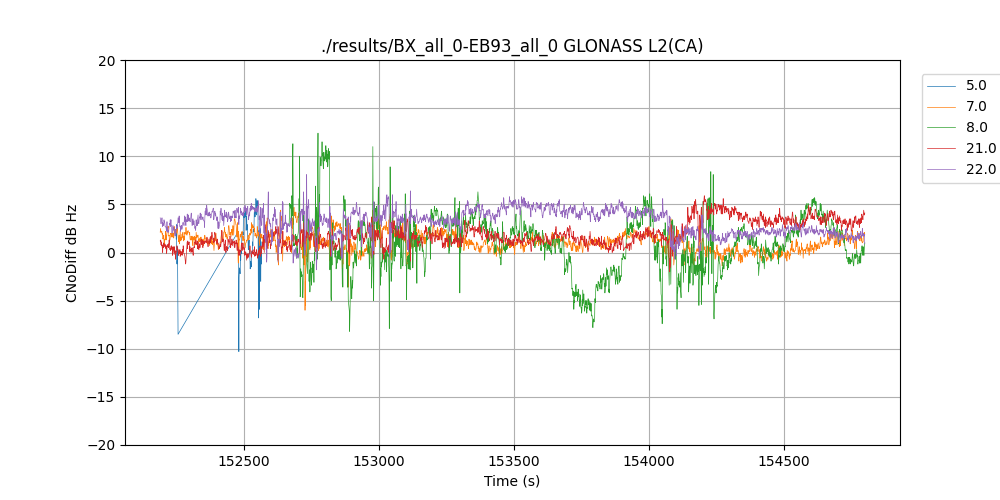The height and width of the screenshot is (500, 1000).
Task: Click the Time (s) x-axis label
Action: [512, 481]
